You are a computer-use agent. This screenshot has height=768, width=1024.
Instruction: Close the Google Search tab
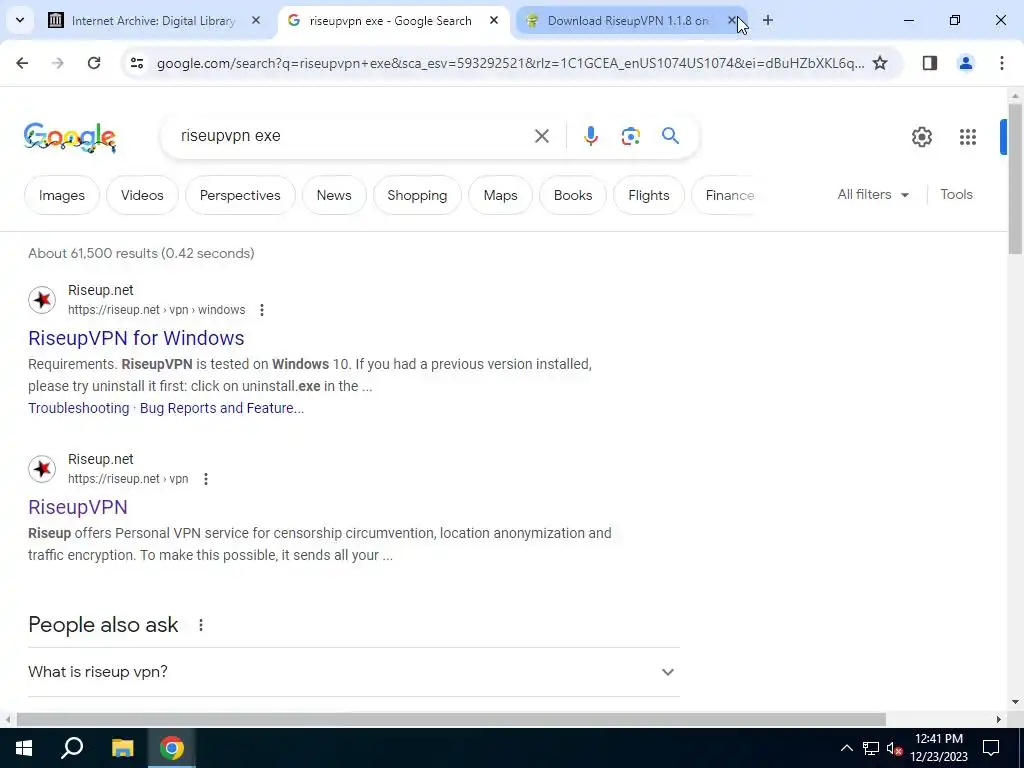494,21
